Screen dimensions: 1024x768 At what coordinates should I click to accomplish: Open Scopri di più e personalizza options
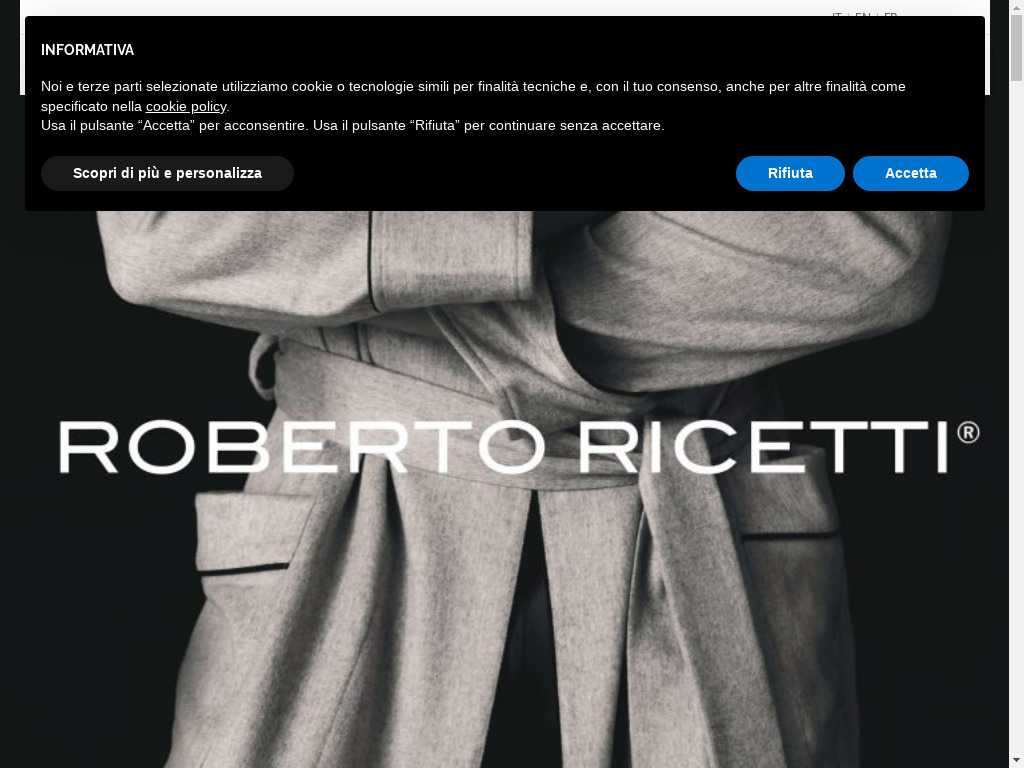pyautogui.click(x=167, y=173)
